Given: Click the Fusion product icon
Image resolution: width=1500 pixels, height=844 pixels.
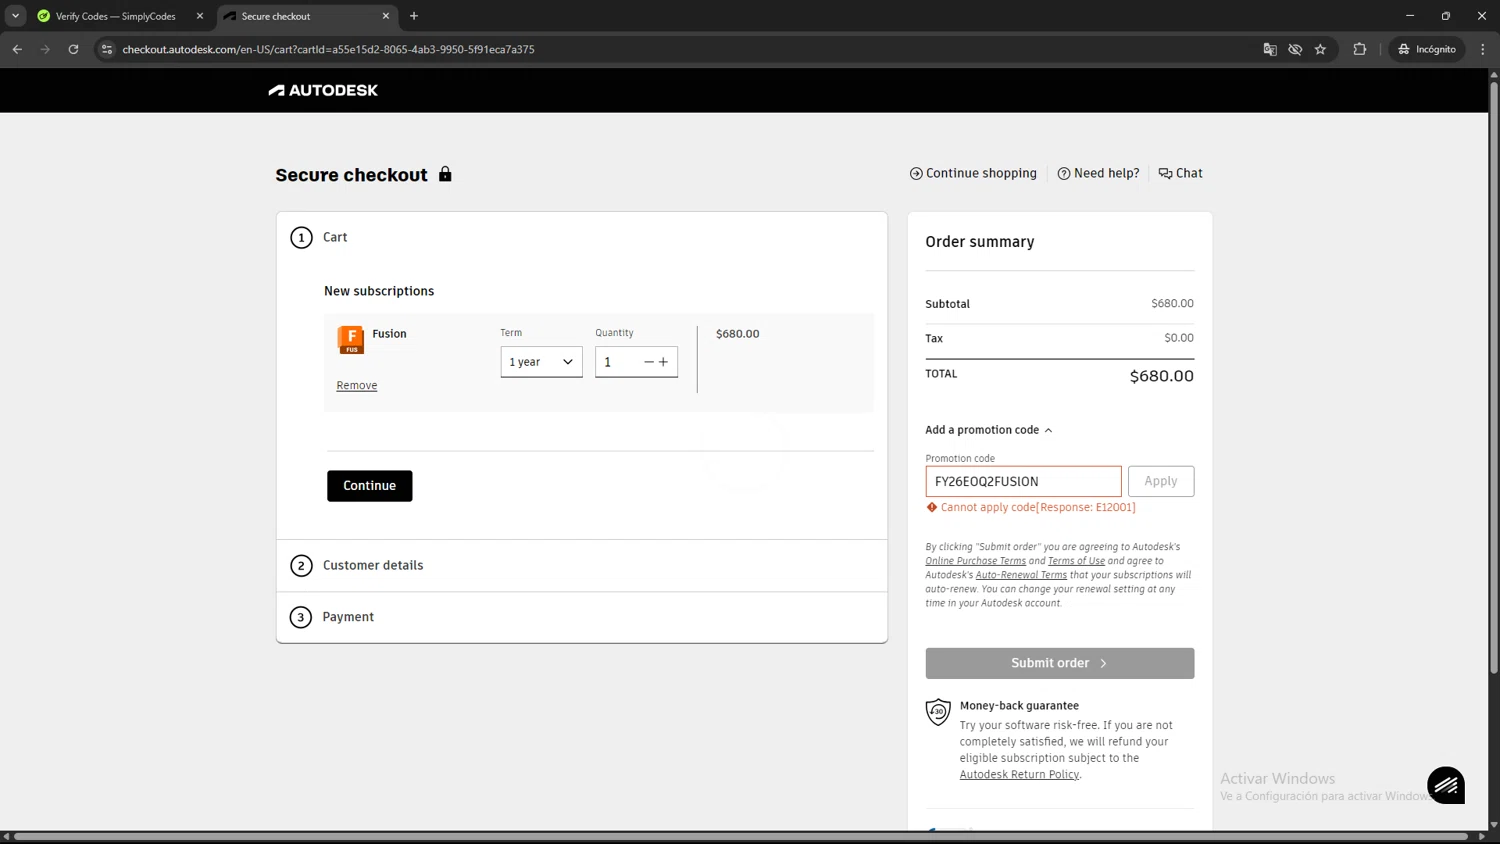Looking at the screenshot, I should pos(350,340).
